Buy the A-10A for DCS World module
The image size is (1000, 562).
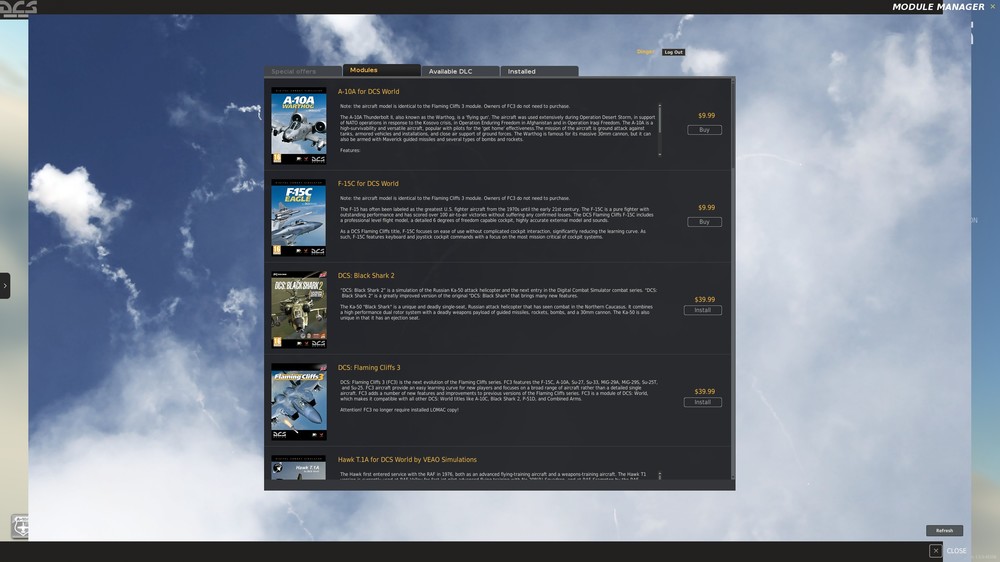click(x=704, y=129)
